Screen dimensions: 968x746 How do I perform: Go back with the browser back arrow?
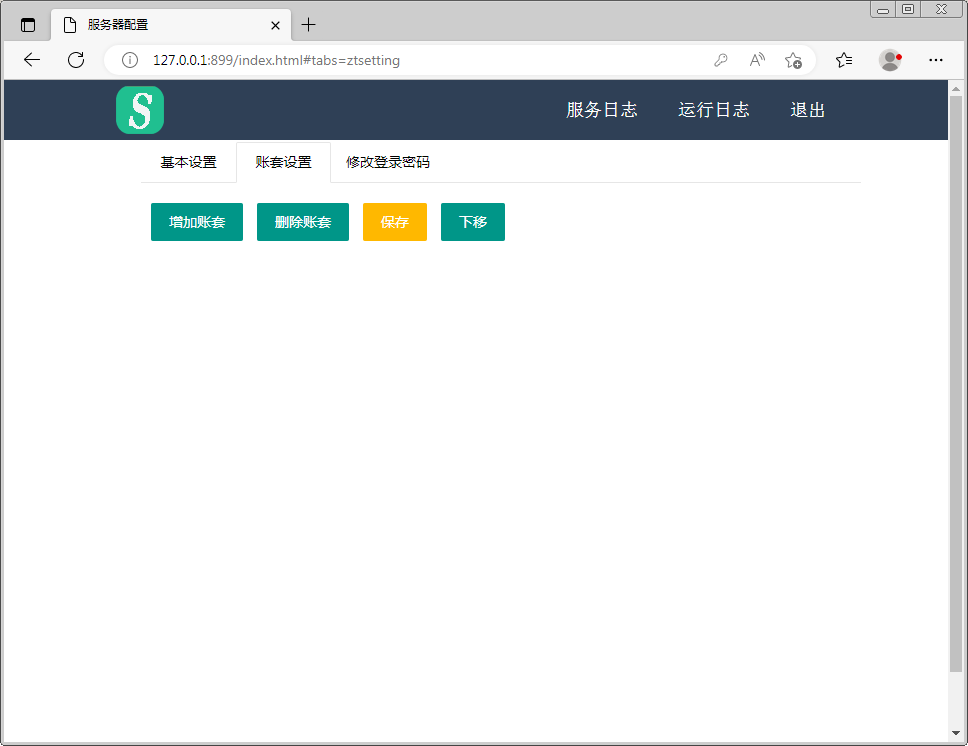(31, 60)
